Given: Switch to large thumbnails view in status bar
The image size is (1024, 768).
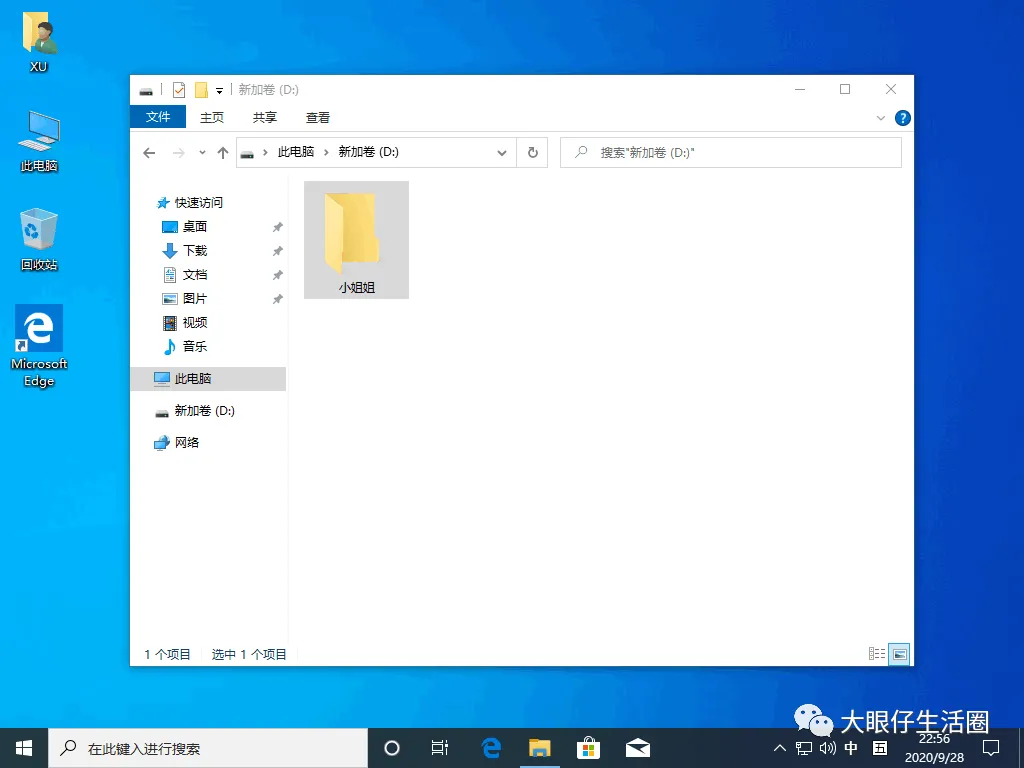Looking at the screenshot, I should tap(898, 652).
